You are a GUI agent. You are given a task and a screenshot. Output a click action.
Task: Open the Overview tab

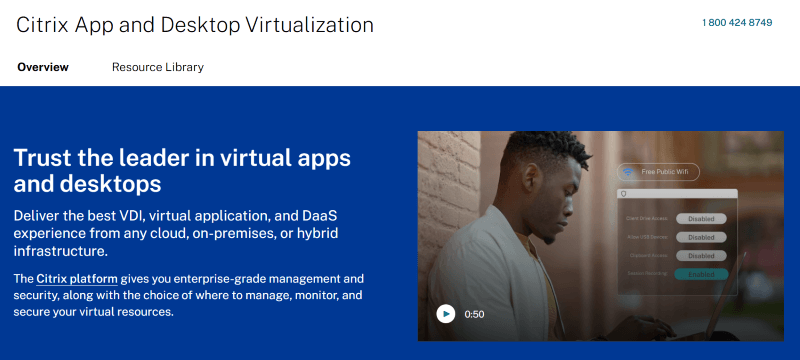[43, 67]
